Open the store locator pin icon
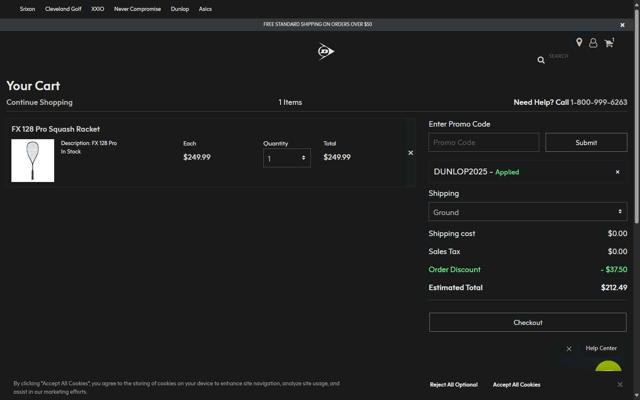 coord(579,42)
